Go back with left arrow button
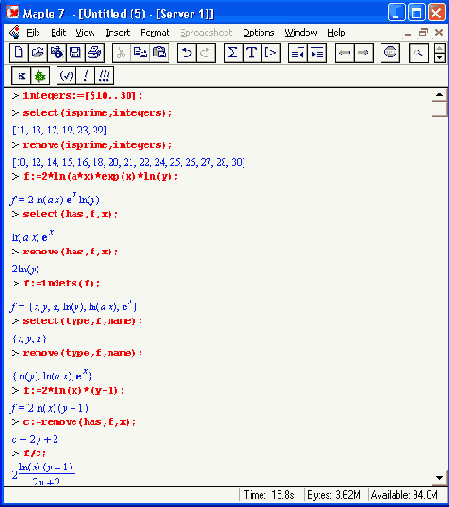 [x=344, y=53]
